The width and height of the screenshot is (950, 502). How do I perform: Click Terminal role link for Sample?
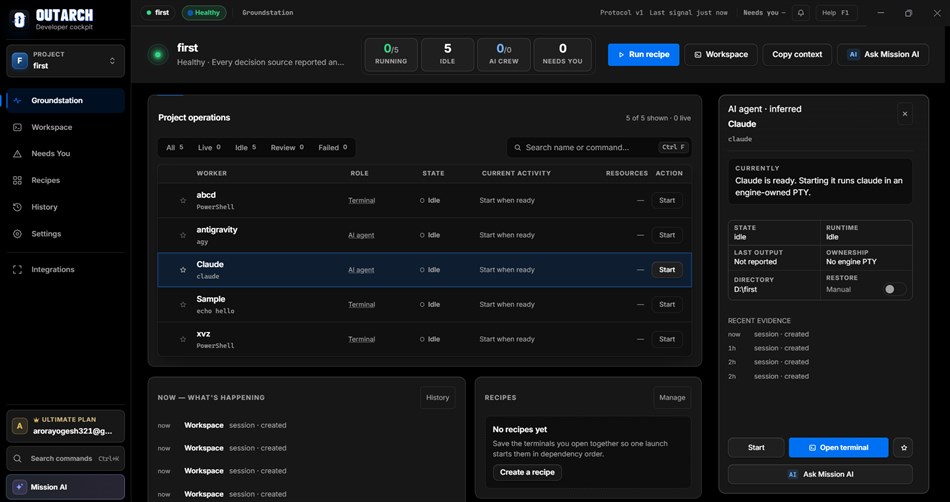click(x=362, y=305)
